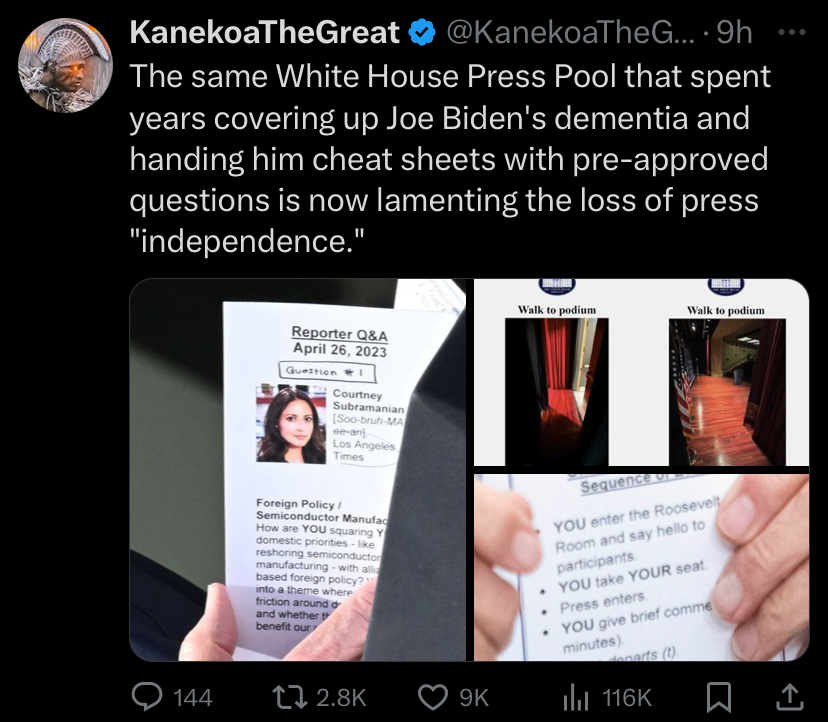
Task: Open the view analytics bar chart icon
Action: coord(576,697)
